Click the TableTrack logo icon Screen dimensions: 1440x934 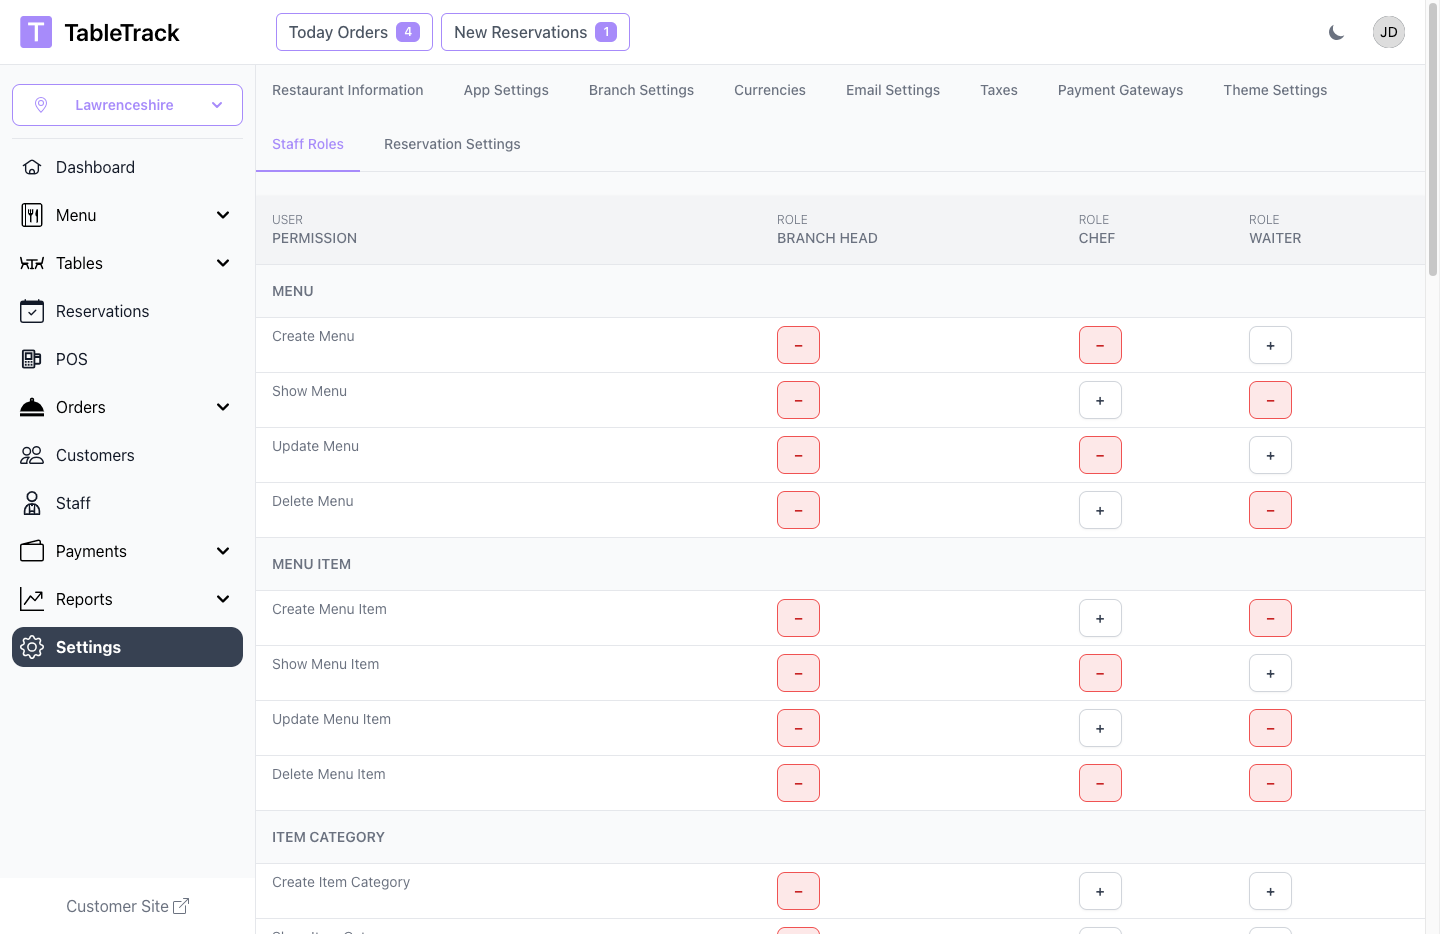[36, 31]
